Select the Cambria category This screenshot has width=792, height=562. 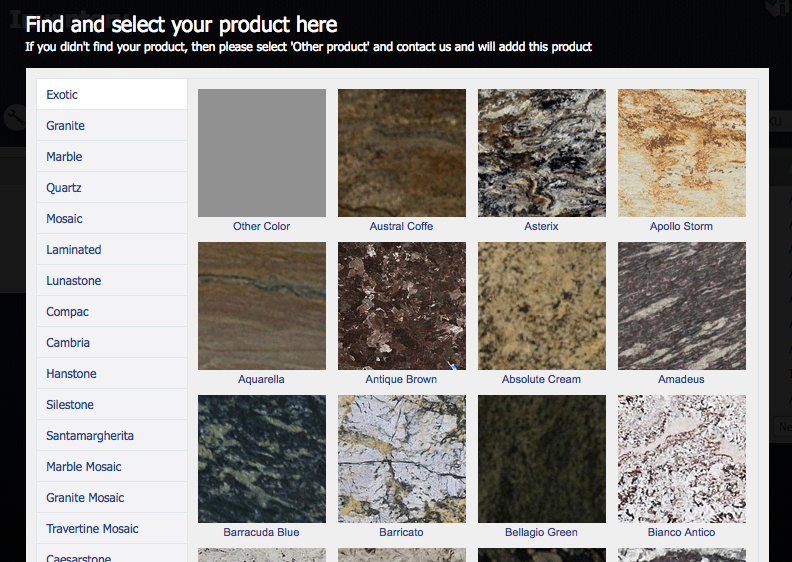coord(112,343)
